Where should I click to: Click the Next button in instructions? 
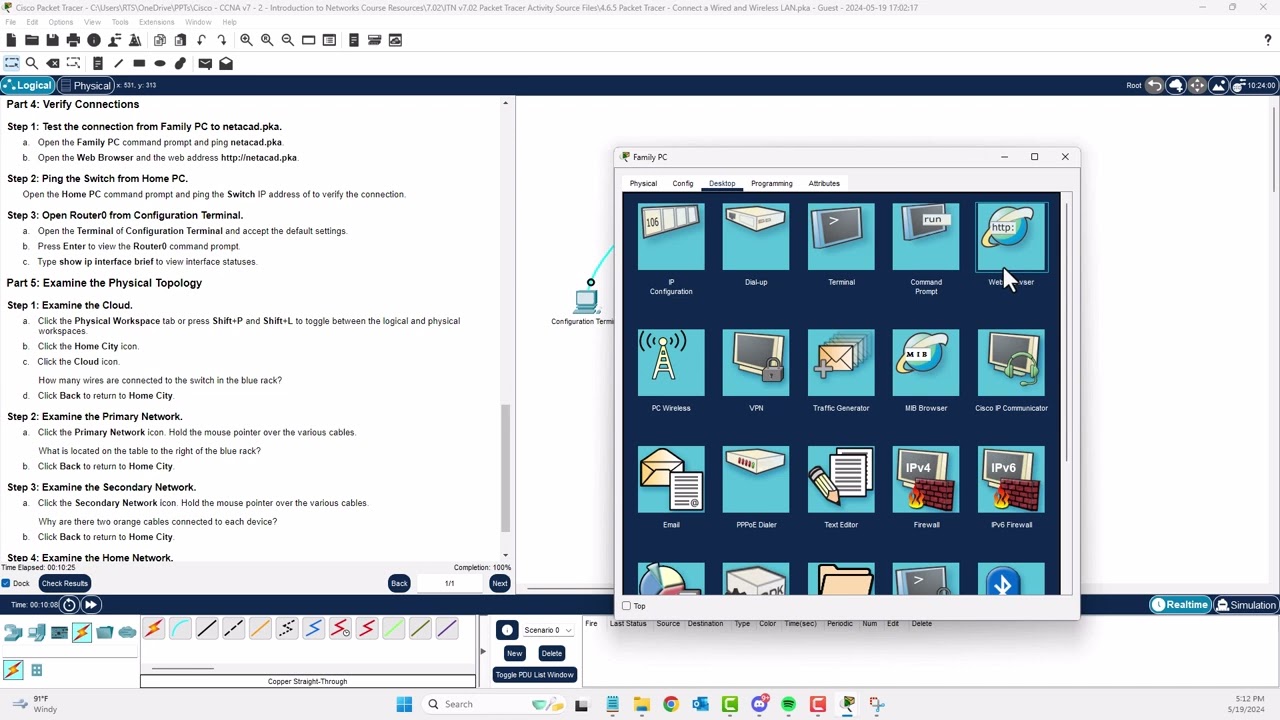pos(500,583)
